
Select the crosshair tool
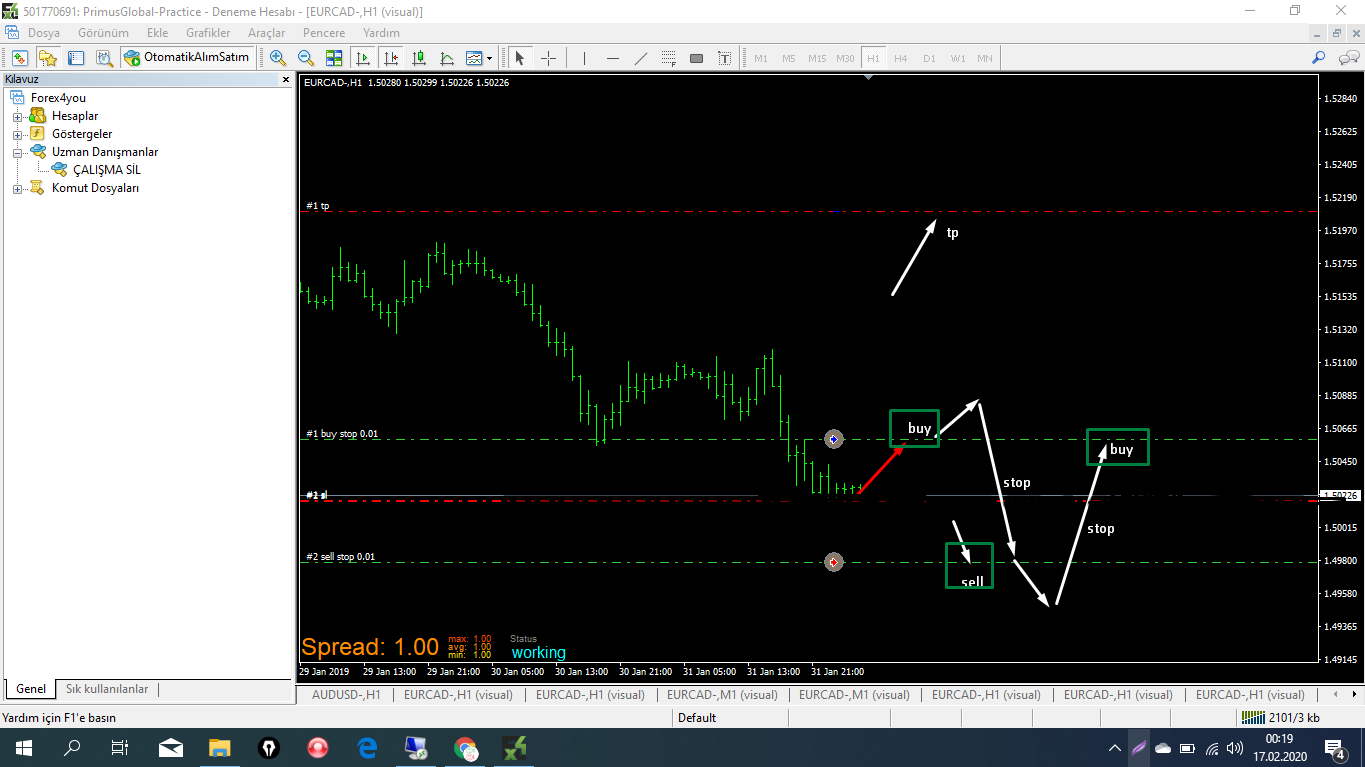click(x=548, y=58)
